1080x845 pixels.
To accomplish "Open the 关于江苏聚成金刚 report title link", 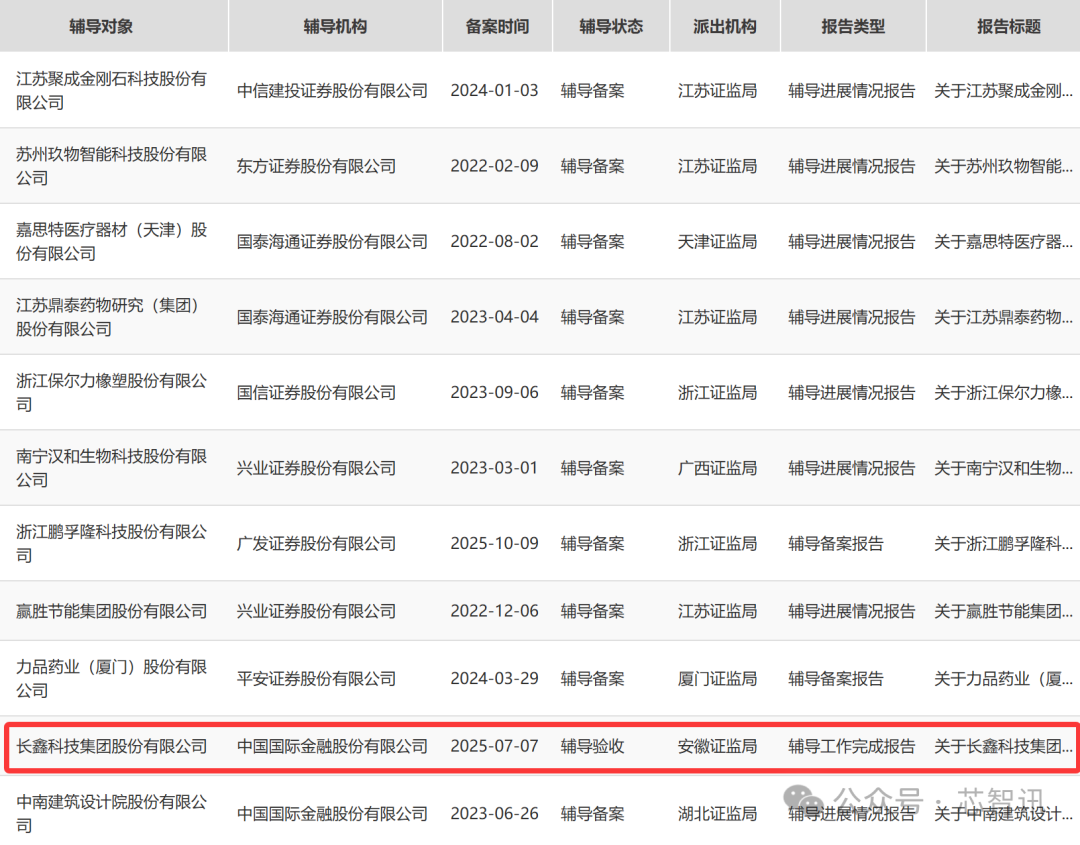I will 1003,90.
